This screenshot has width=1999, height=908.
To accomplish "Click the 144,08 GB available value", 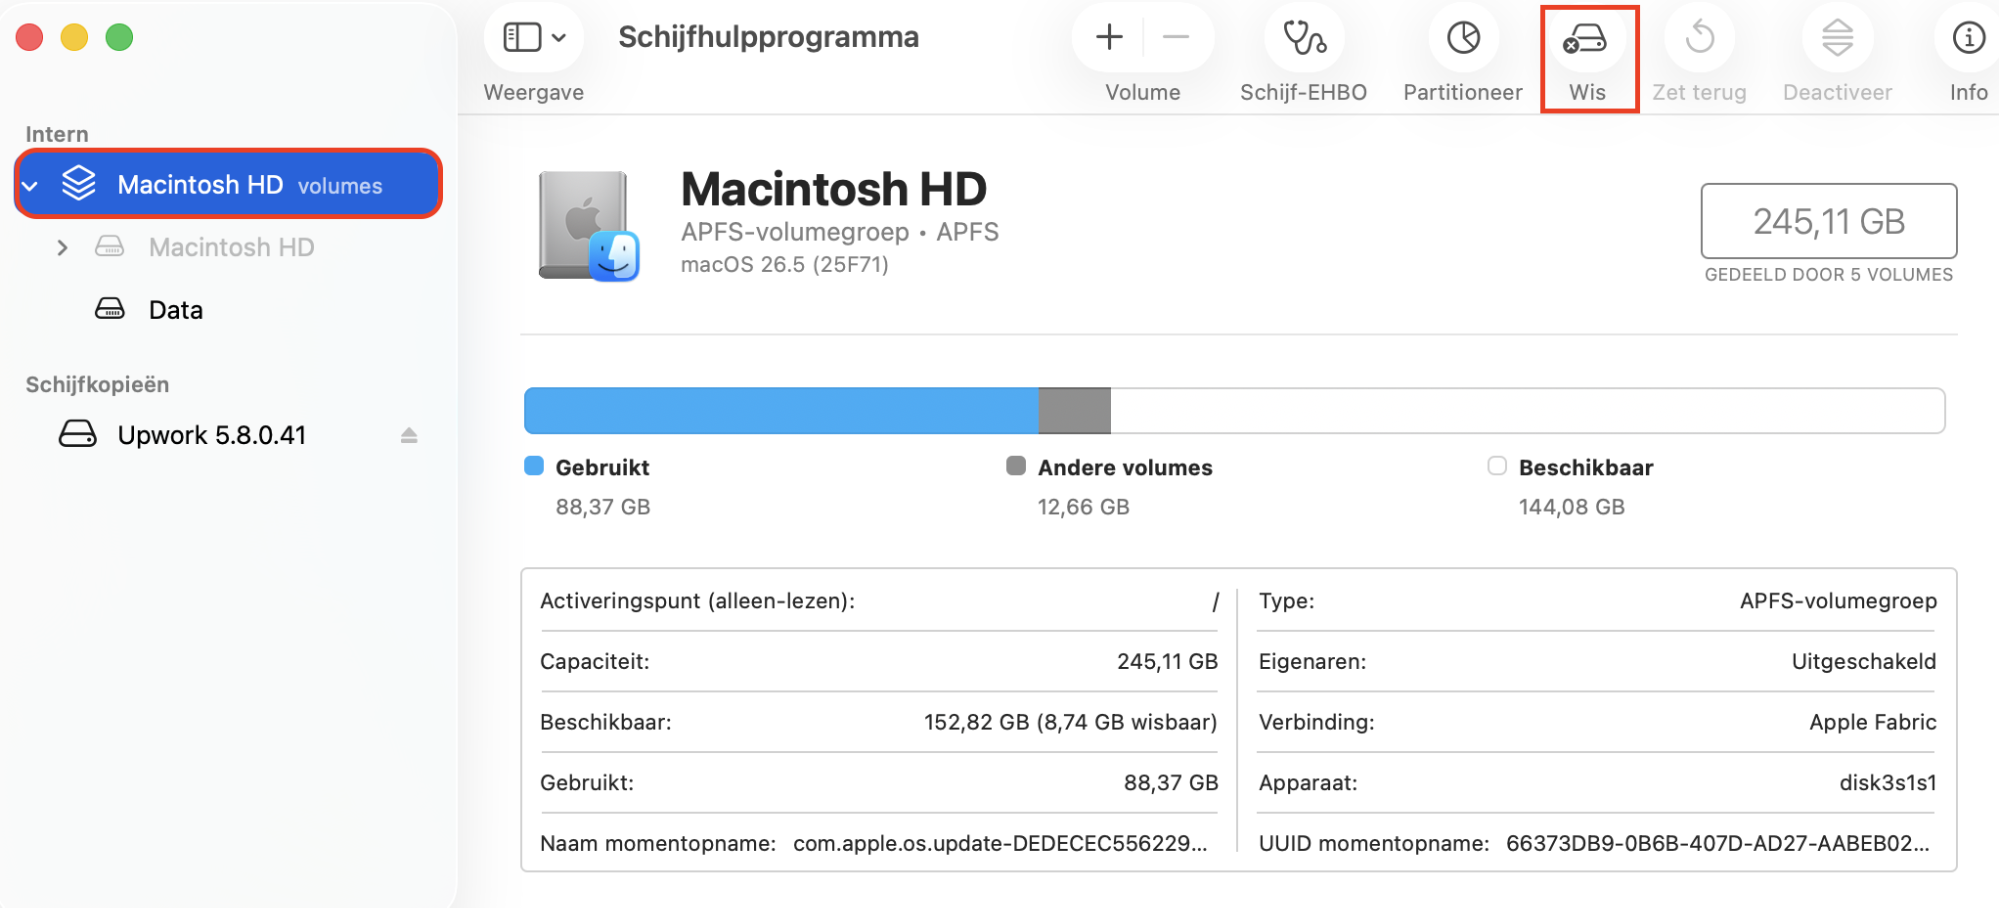I will [x=1571, y=507].
